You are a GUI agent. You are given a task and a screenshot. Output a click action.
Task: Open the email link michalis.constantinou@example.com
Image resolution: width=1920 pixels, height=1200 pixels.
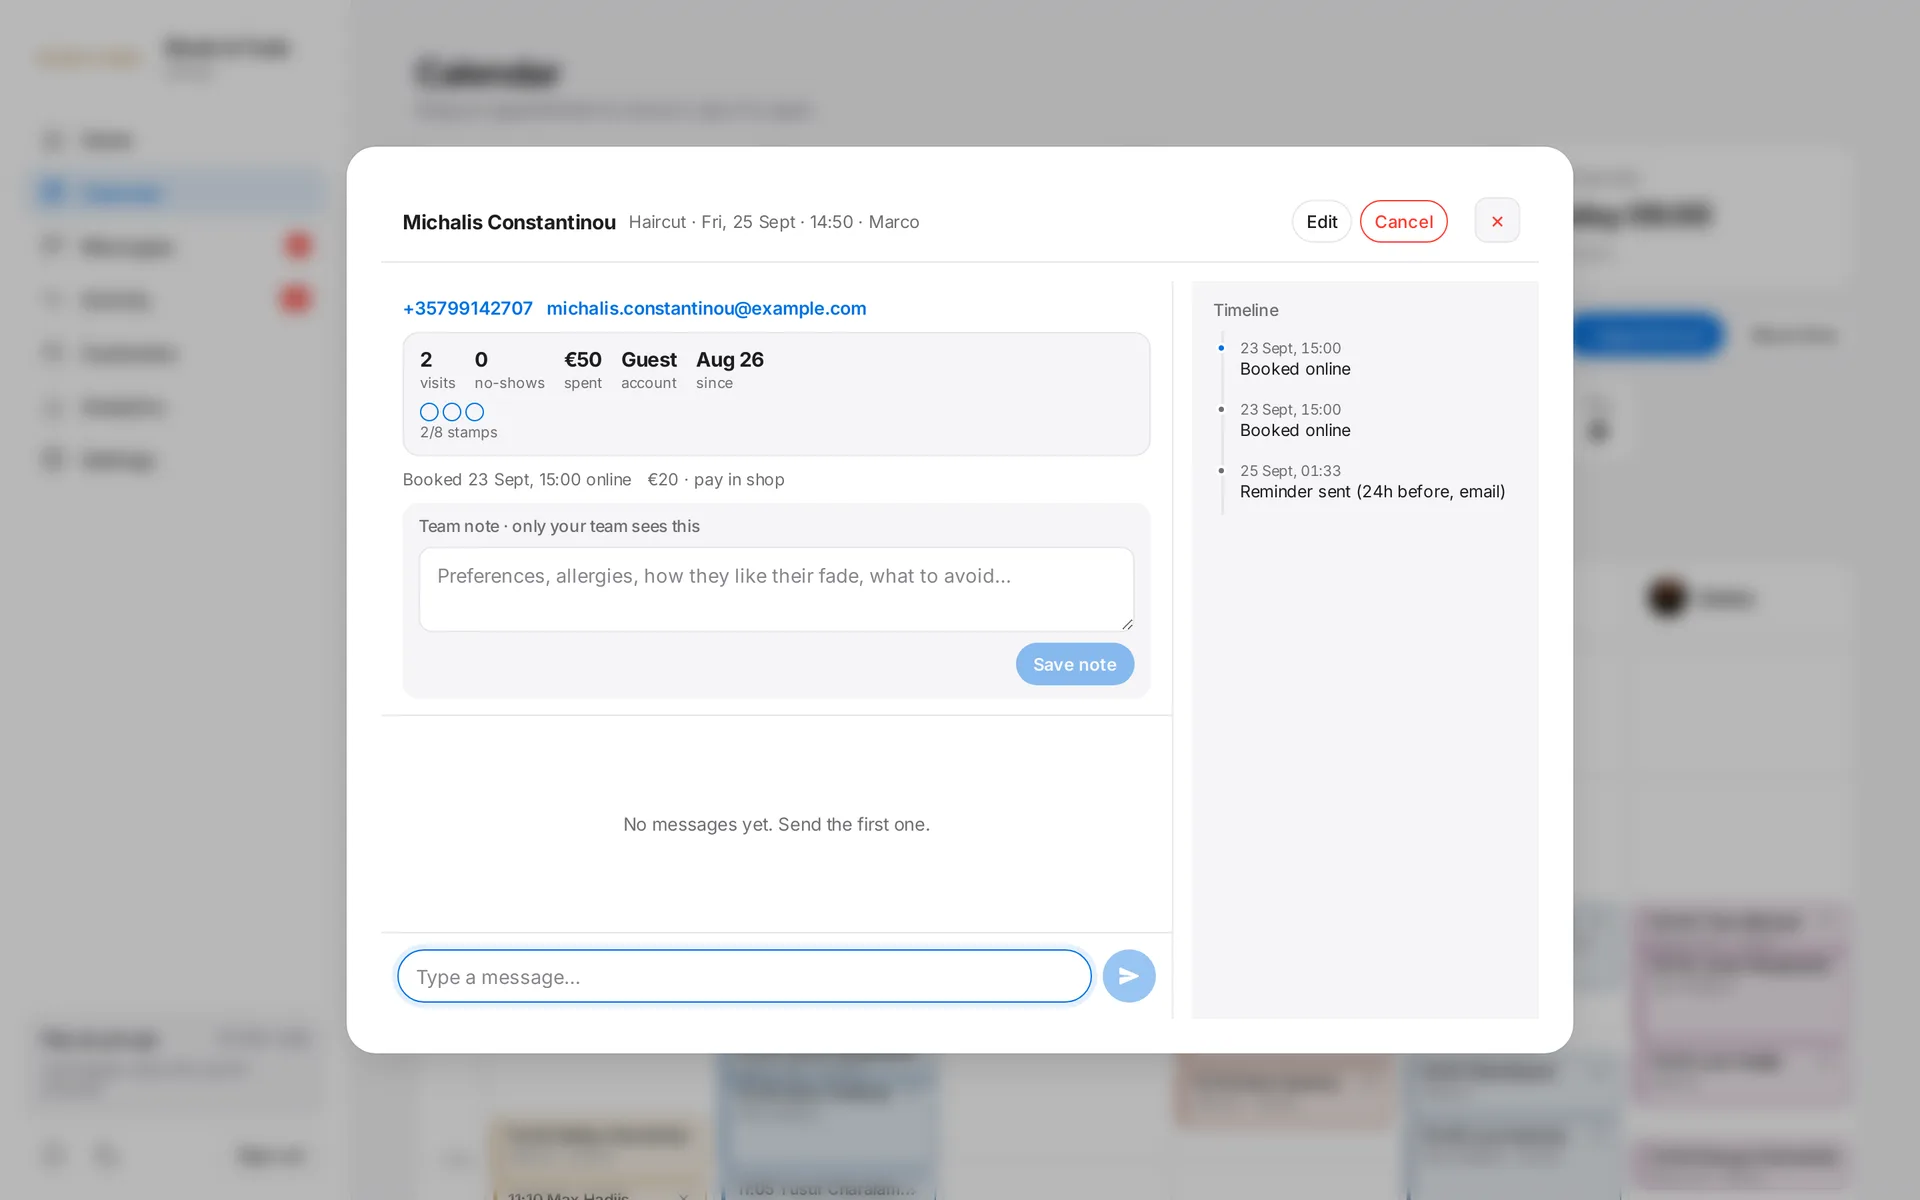click(706, 308)
